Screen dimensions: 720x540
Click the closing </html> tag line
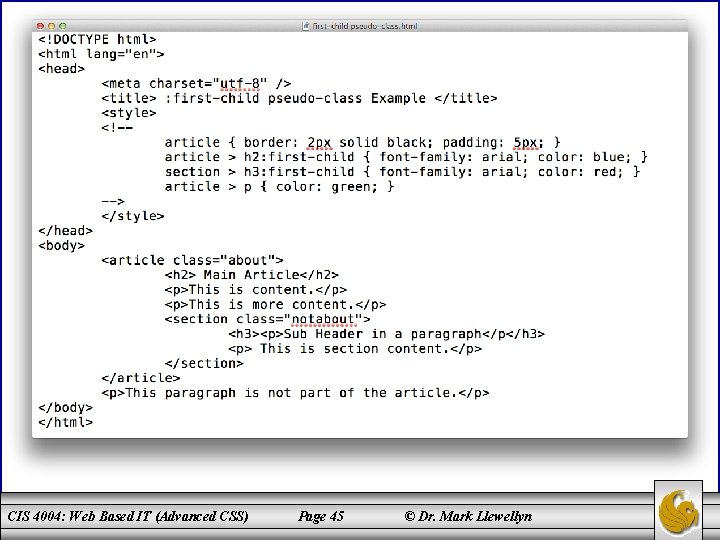66,422
